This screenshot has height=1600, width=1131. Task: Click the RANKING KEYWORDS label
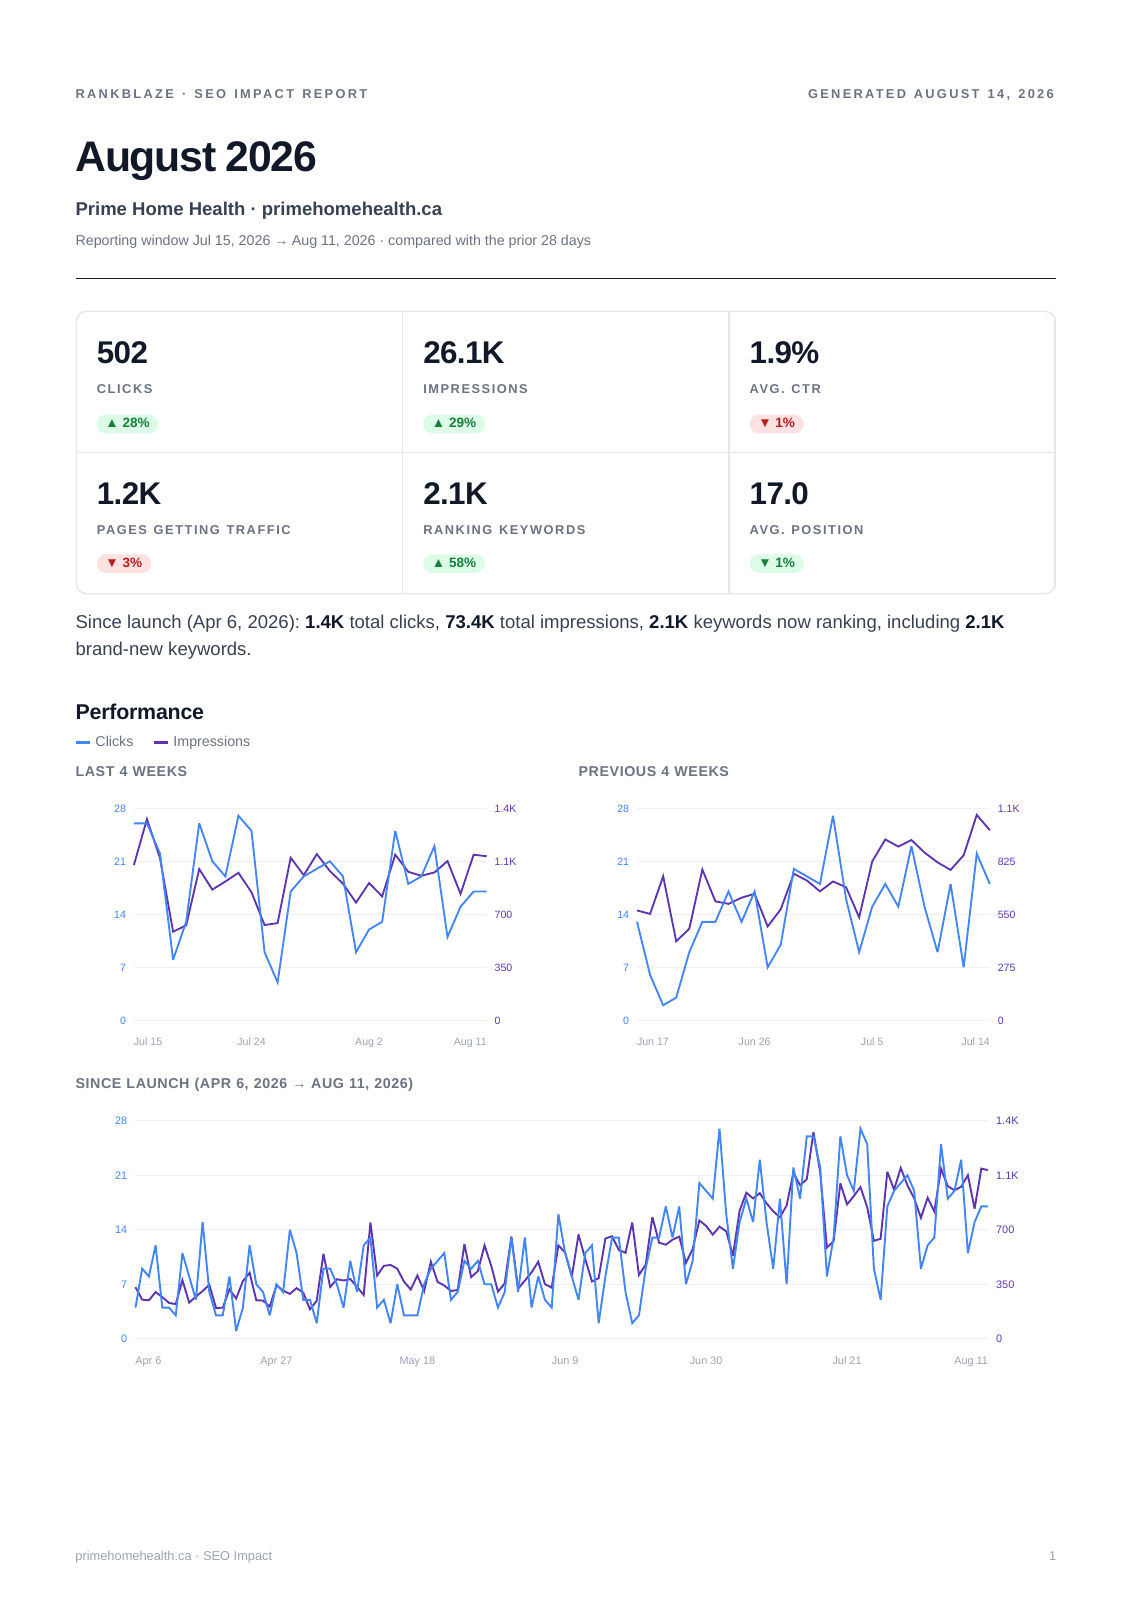pos(505,530)
